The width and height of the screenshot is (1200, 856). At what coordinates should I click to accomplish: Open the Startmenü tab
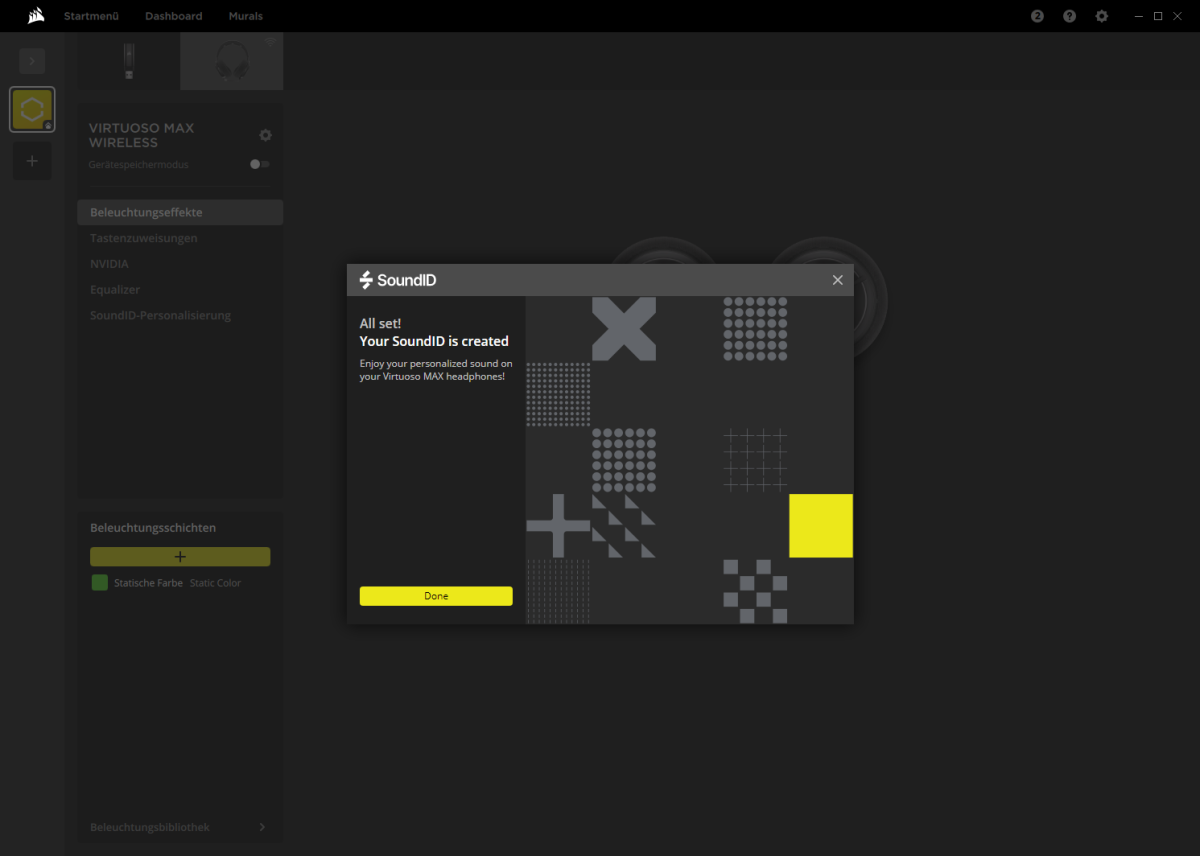coord(91,16)
